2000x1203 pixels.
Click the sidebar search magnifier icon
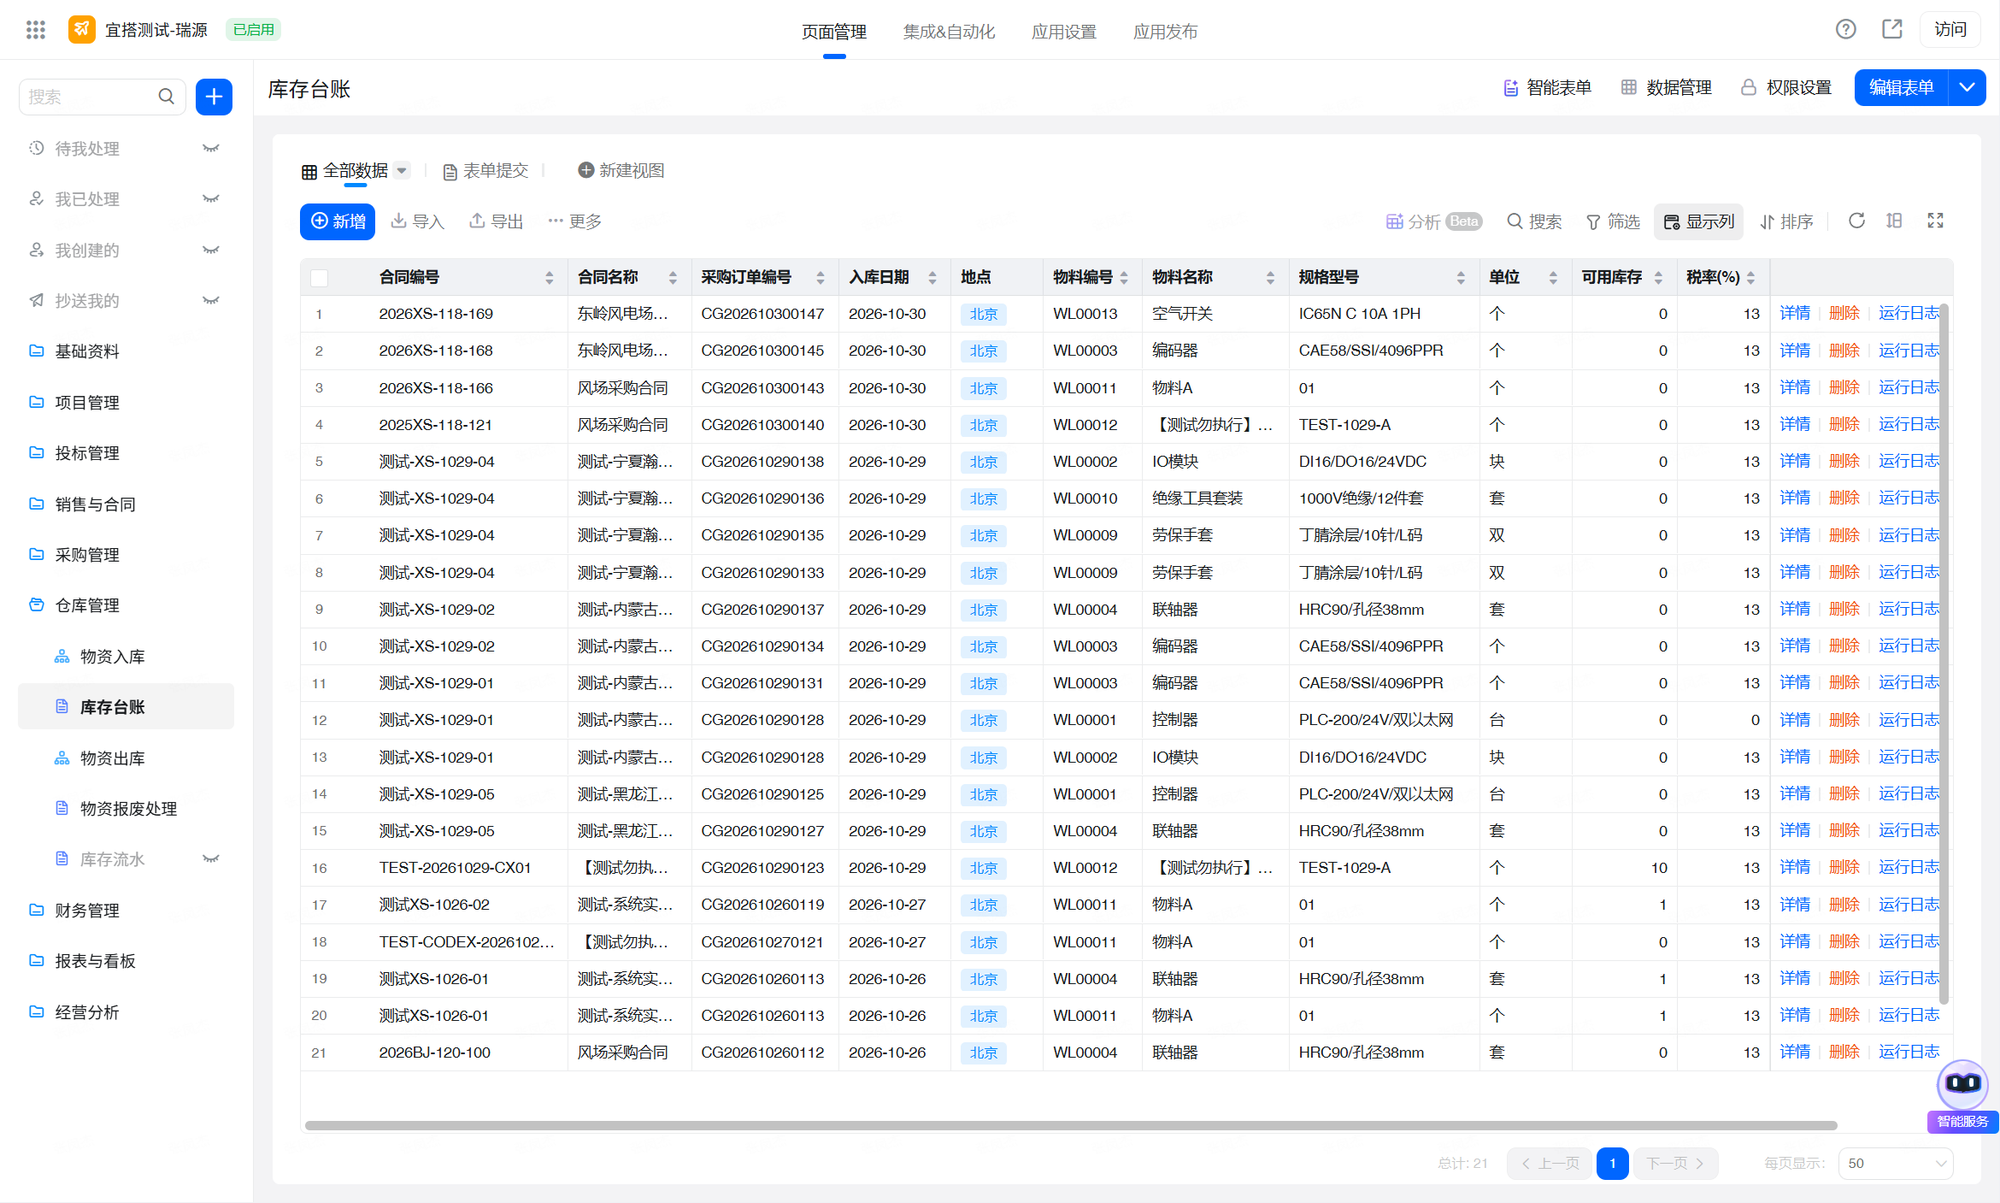point(166,97)
